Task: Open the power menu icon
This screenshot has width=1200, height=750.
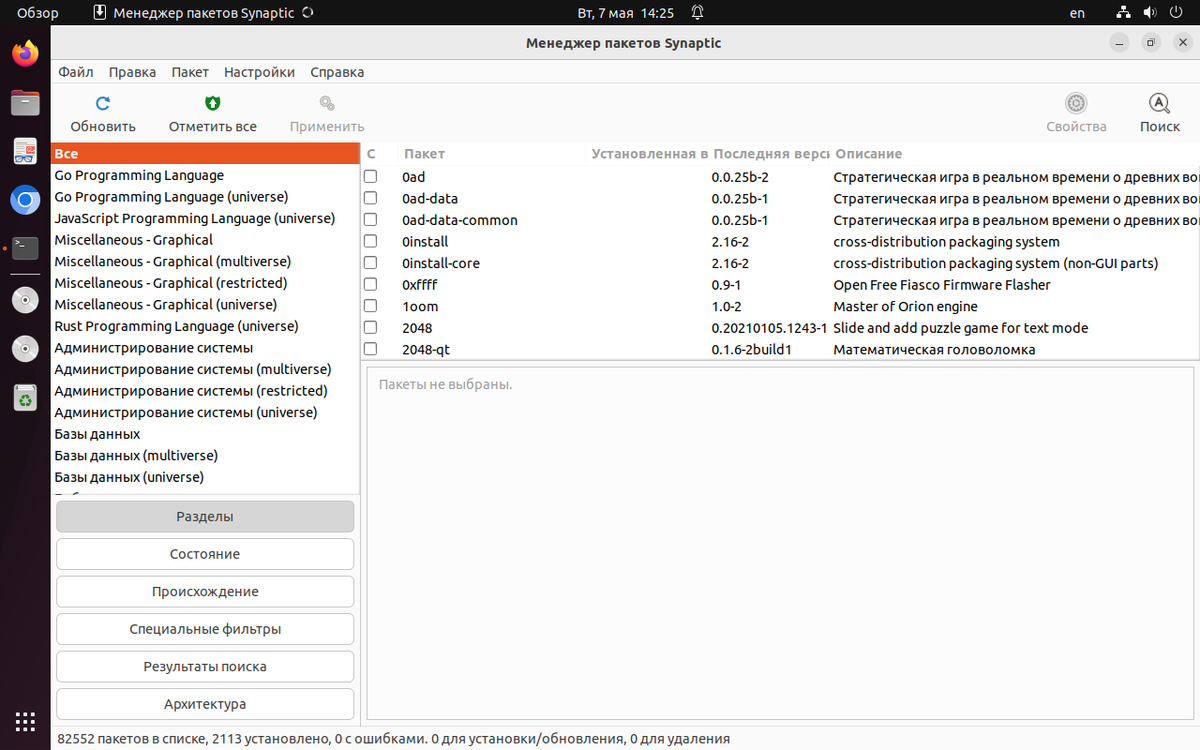Action: [x=1177, y=13]
